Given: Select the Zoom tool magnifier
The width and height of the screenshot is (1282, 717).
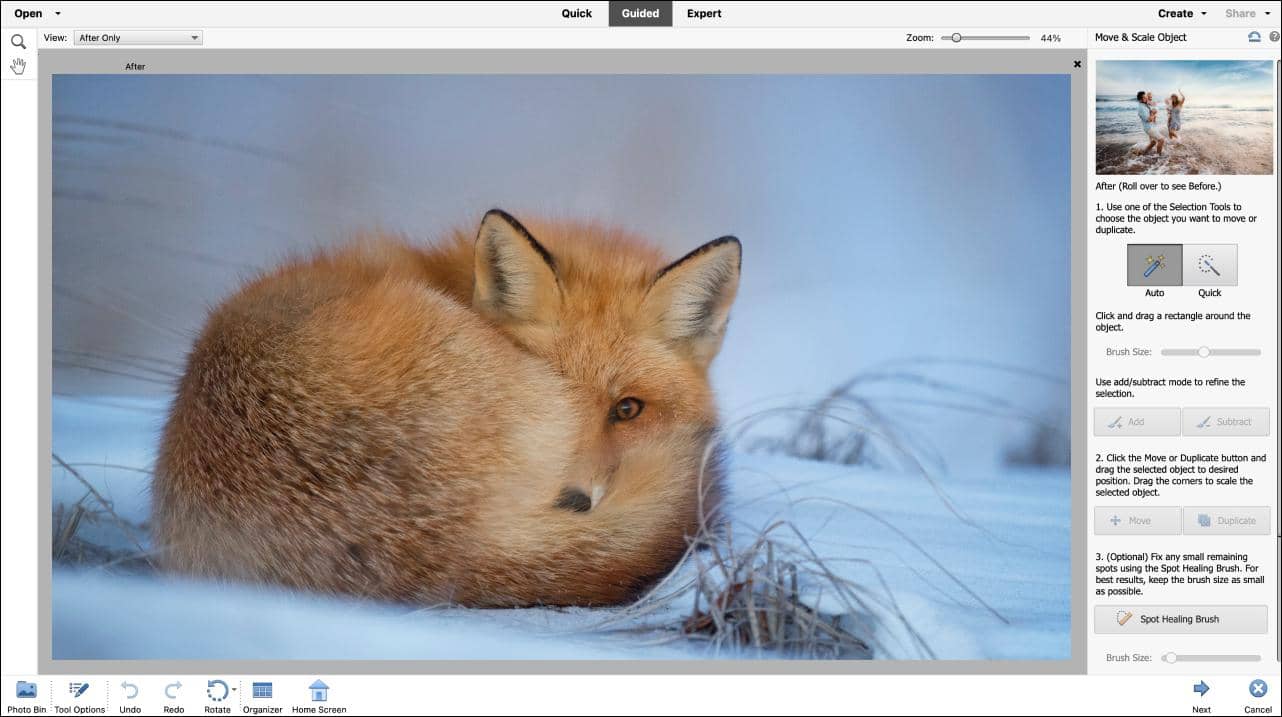Looking at the screenshot, I should [x=18, y=41].
